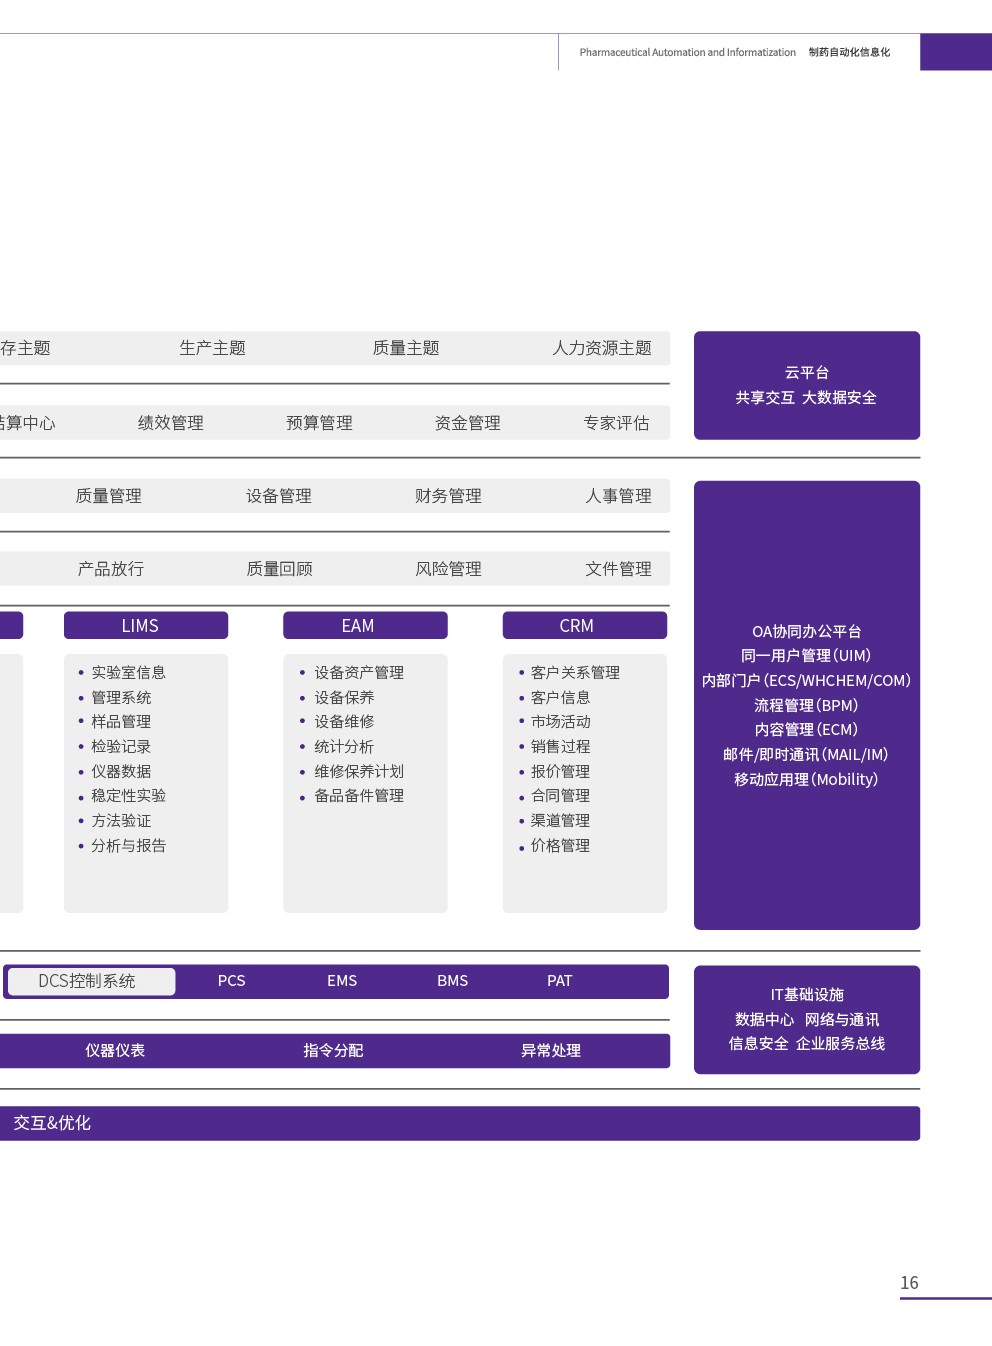This screenshot has height=1346, width=992.
Task: Select the 风险管理 label
Action: coord(448,569)
